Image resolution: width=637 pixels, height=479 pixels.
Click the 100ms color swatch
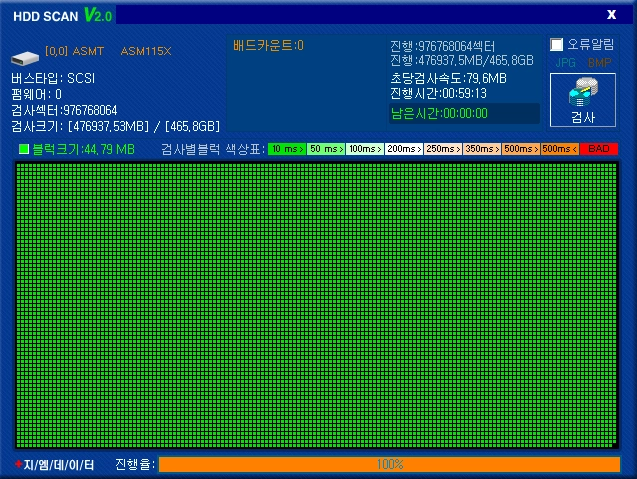click(365, 149)
